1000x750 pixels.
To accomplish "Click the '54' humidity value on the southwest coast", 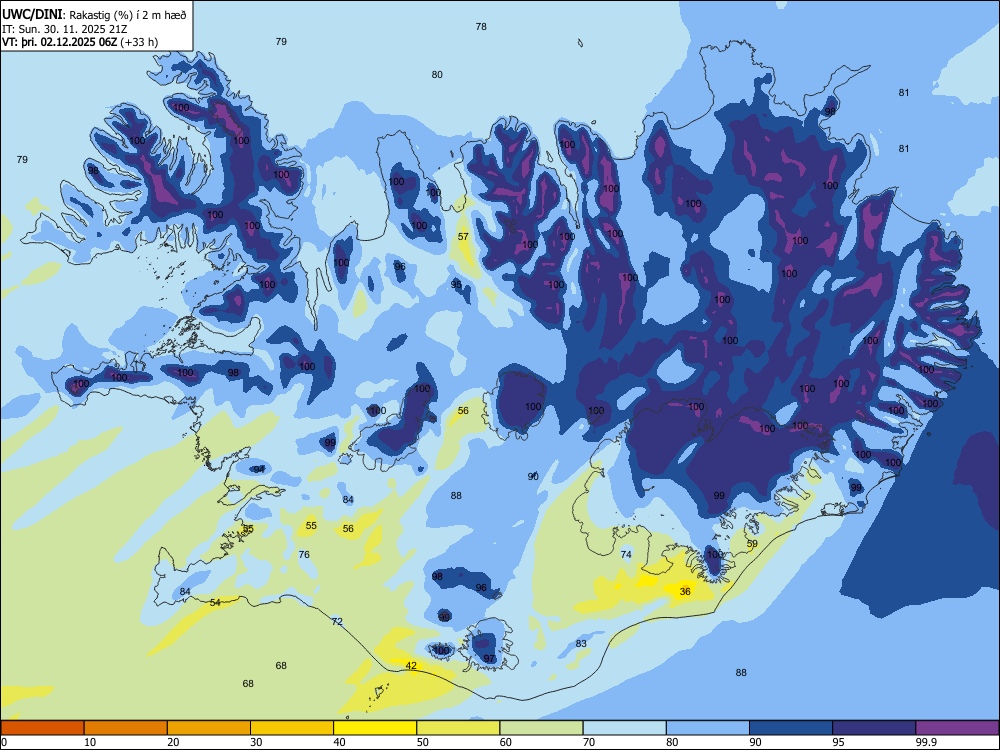I will point(216,603).
